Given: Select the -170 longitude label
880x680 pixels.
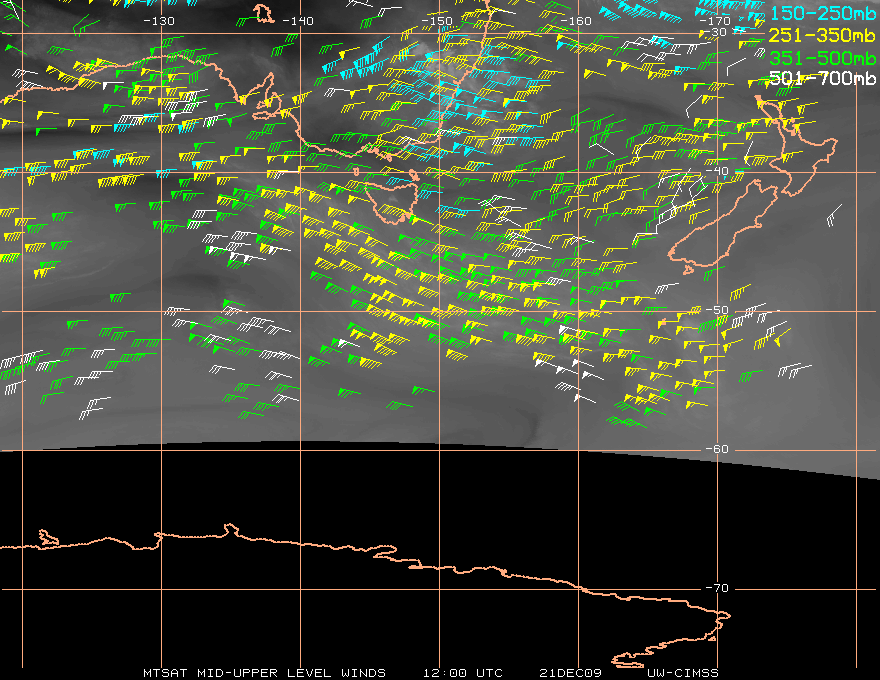Looking at the screenshot, I should 717,20.
